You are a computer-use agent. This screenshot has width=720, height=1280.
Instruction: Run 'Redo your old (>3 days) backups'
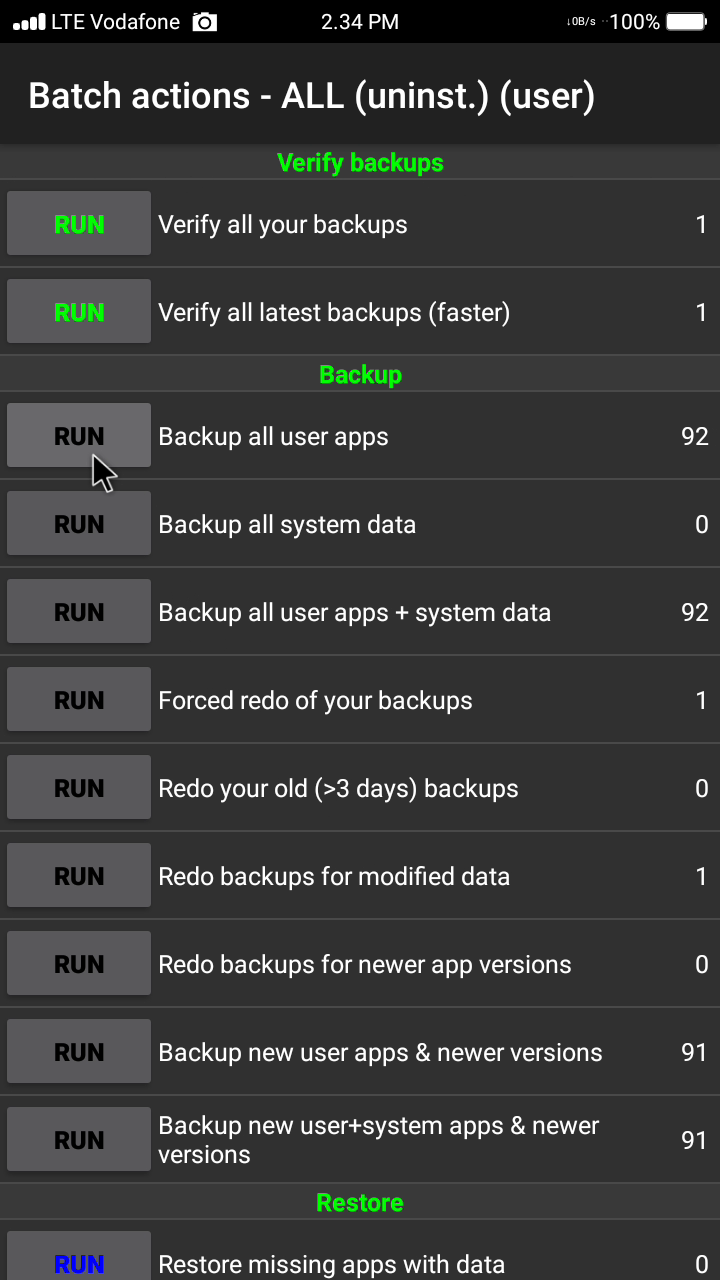(79, 789)
